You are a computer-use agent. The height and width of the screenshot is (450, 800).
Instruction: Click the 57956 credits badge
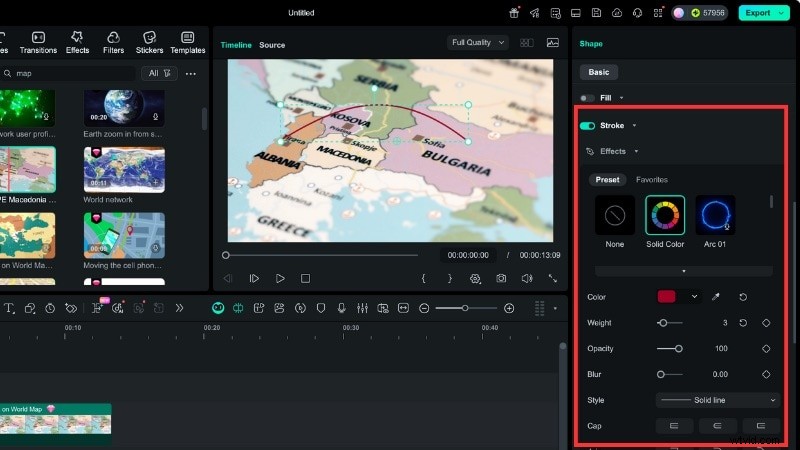click(x=707, y=13)
